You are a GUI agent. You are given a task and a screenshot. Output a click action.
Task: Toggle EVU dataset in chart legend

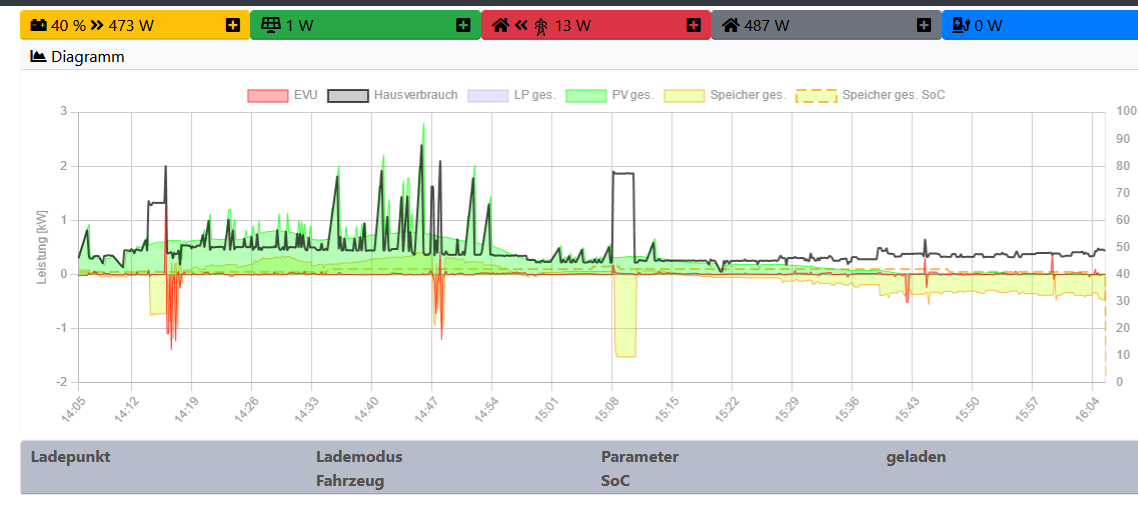pos(283,95)
